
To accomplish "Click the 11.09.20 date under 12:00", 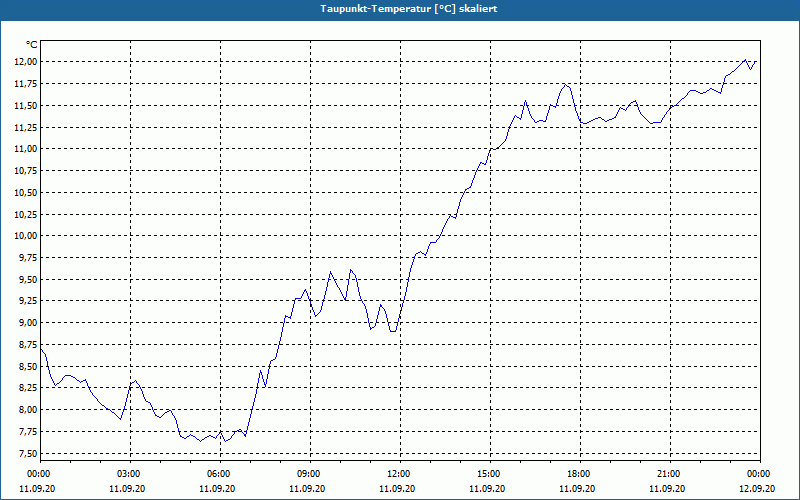I will click(397, 488).
